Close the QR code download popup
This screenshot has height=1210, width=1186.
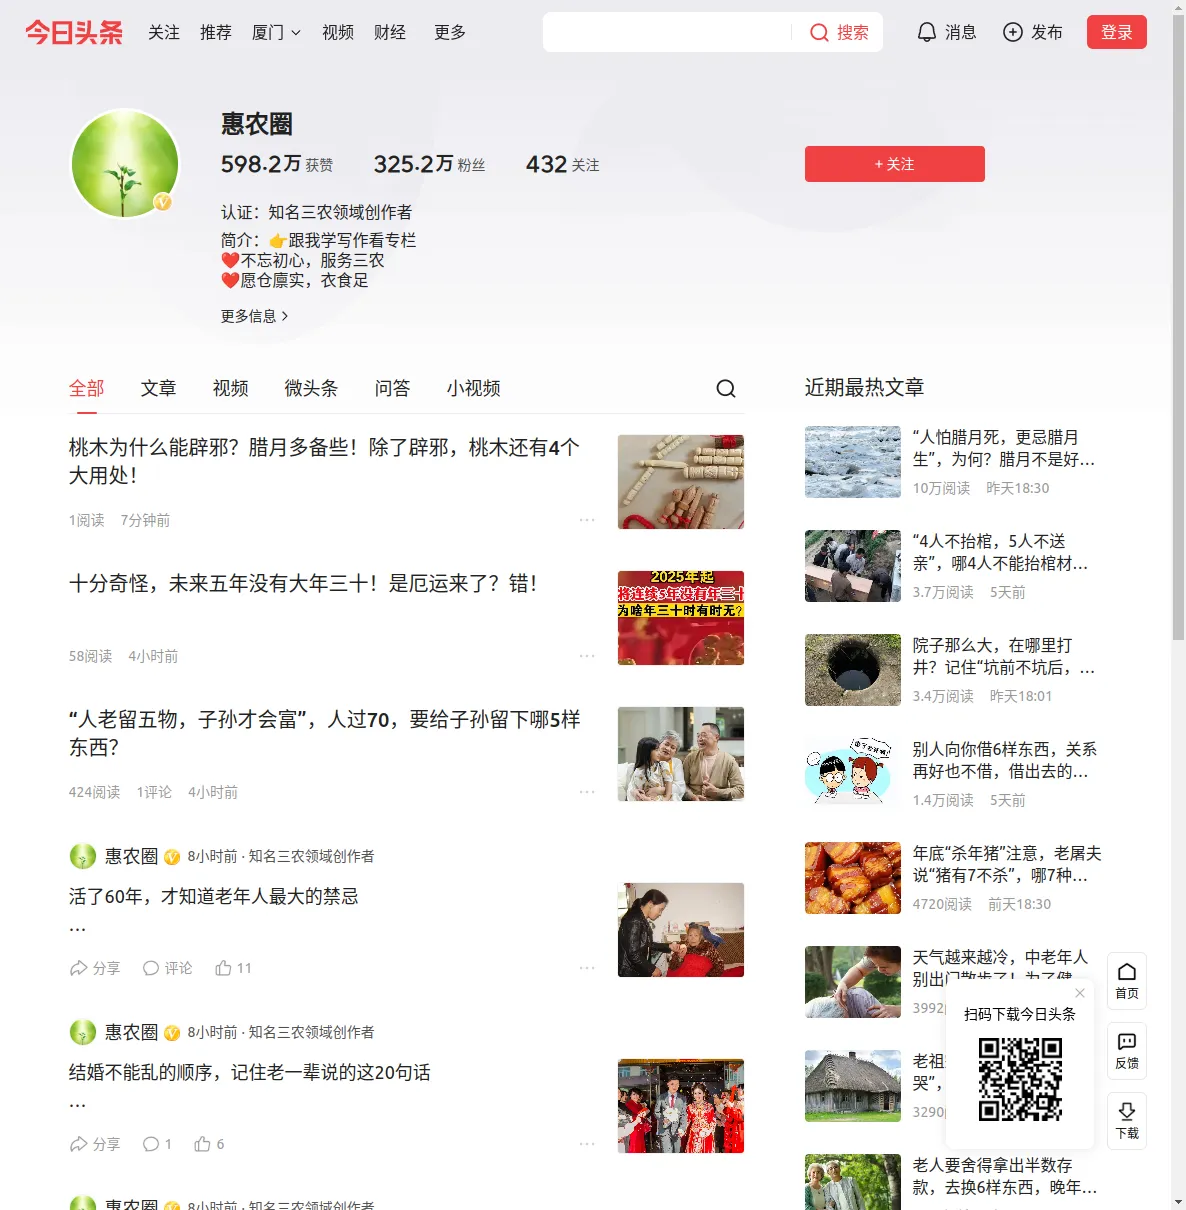click(x=1080, y=993)
